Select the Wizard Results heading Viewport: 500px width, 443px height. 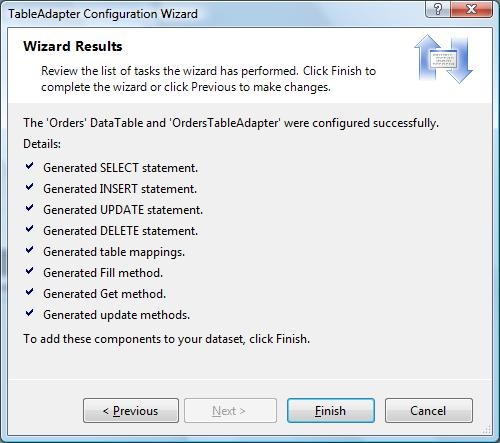(x=73, y=46)
